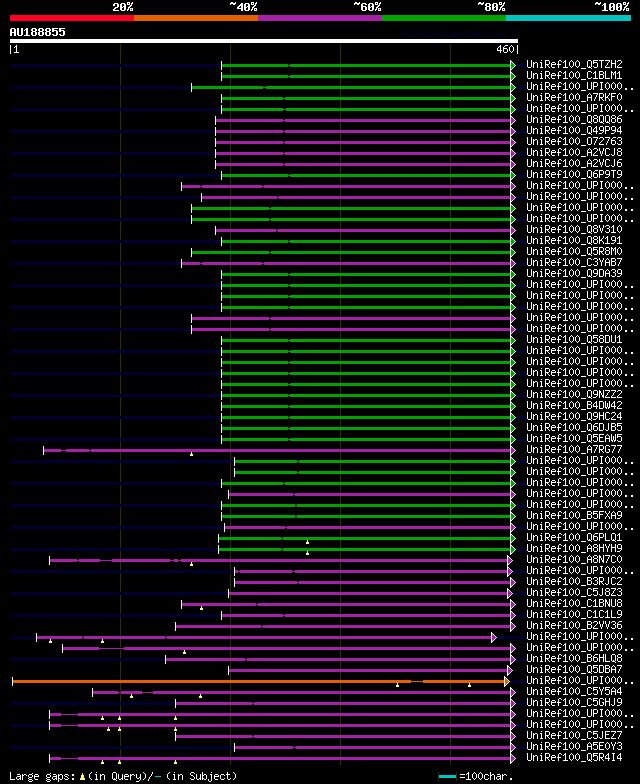Screen dimensions: 640x784
Task: Select the UniRef100_A2VCJ8 label
Action: 574,152
